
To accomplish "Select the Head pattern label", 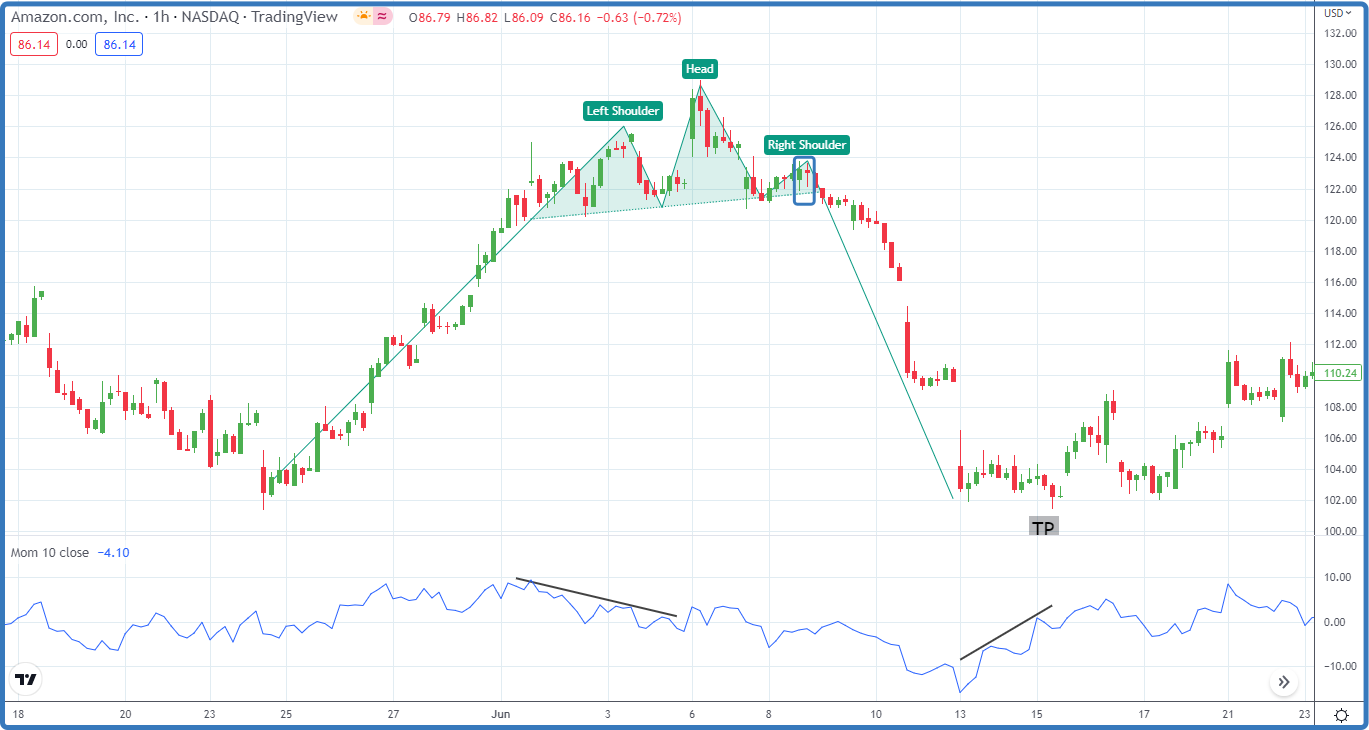I will point(700,69).
